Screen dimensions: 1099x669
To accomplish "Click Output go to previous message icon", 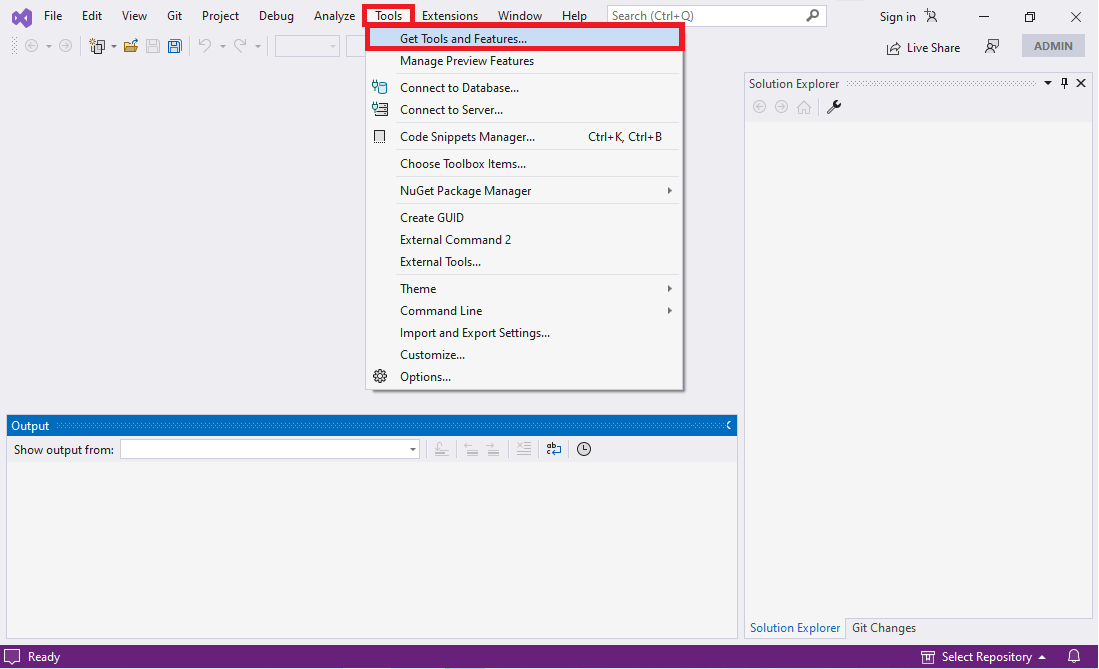I will [472, 449].
